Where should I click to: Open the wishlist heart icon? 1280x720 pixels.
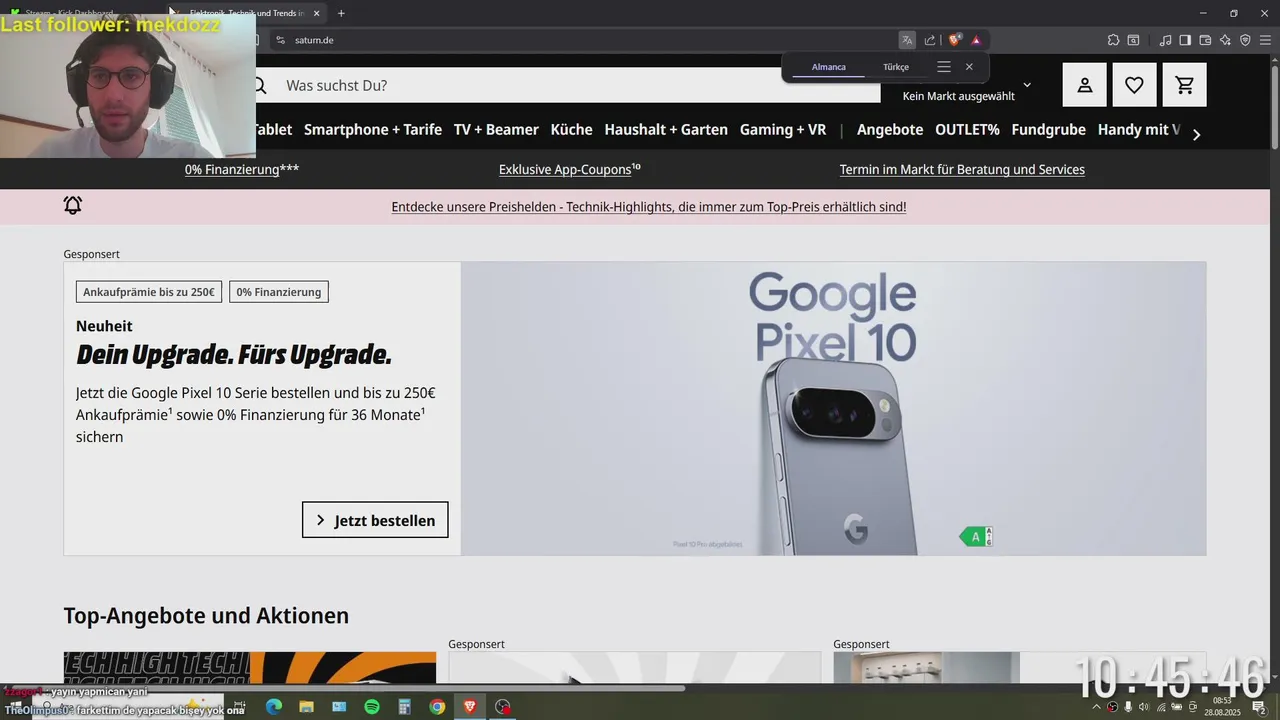tap(1134, 85)
